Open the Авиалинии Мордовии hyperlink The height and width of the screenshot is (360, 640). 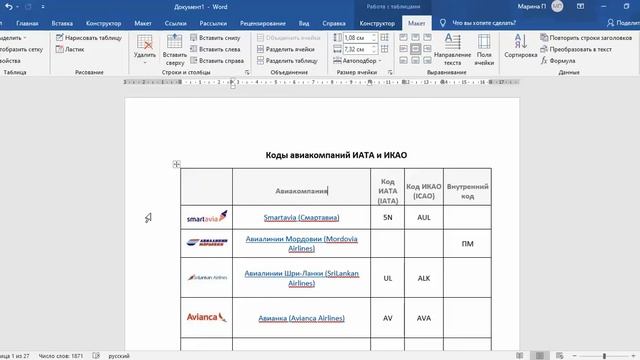pyautogui.click(x=301, y=243)
